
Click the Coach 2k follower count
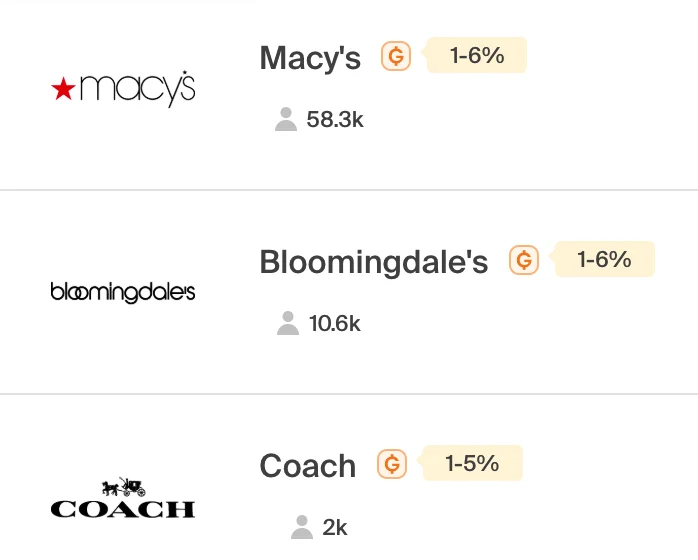335,528
